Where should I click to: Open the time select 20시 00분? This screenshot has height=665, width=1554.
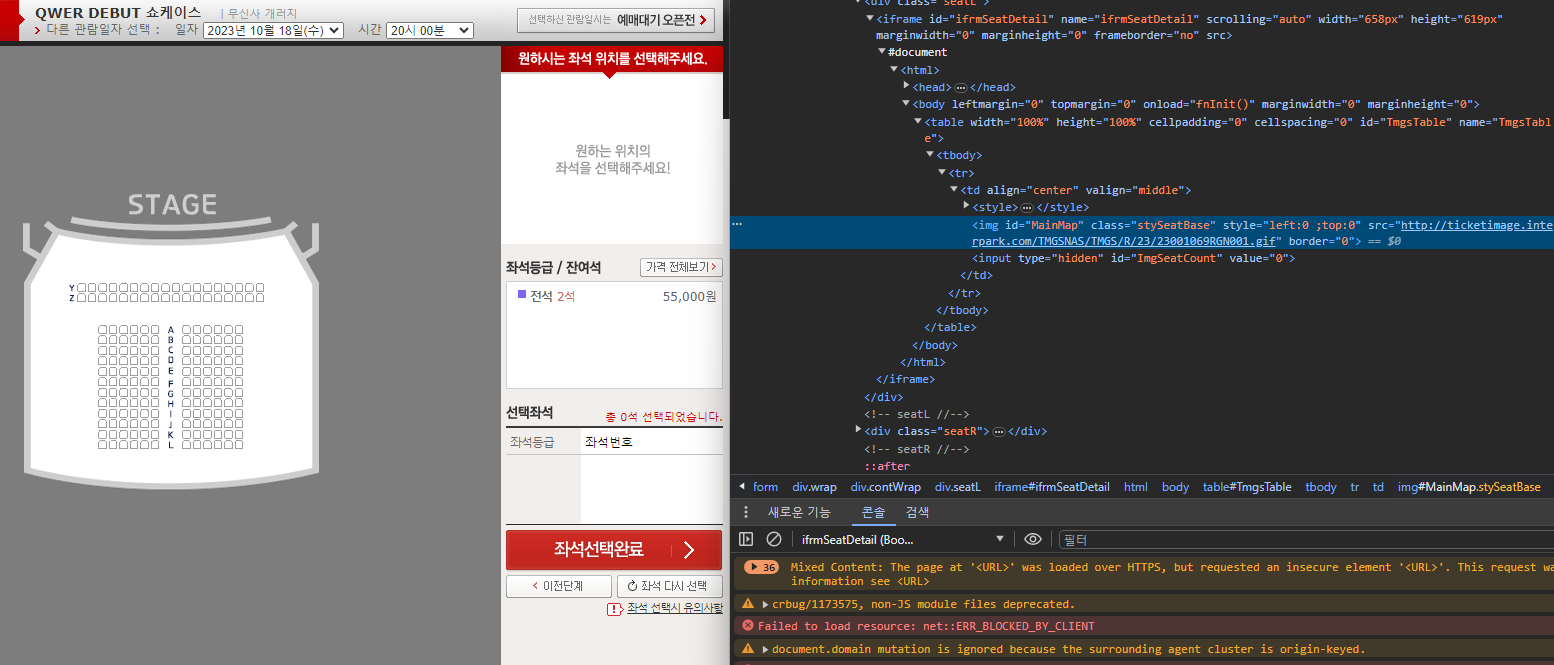coord(429,30)
